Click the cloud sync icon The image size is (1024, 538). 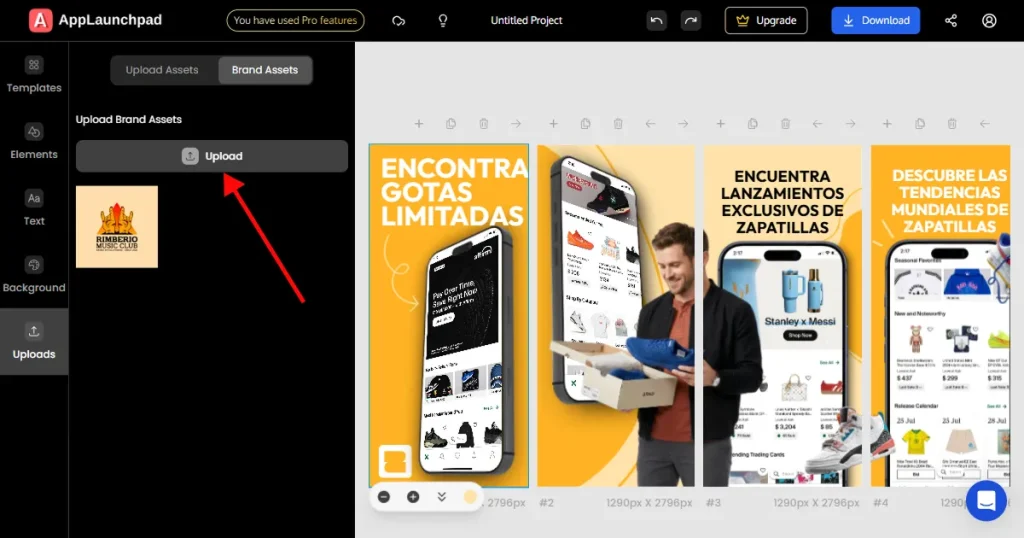[x=398, y=21]
